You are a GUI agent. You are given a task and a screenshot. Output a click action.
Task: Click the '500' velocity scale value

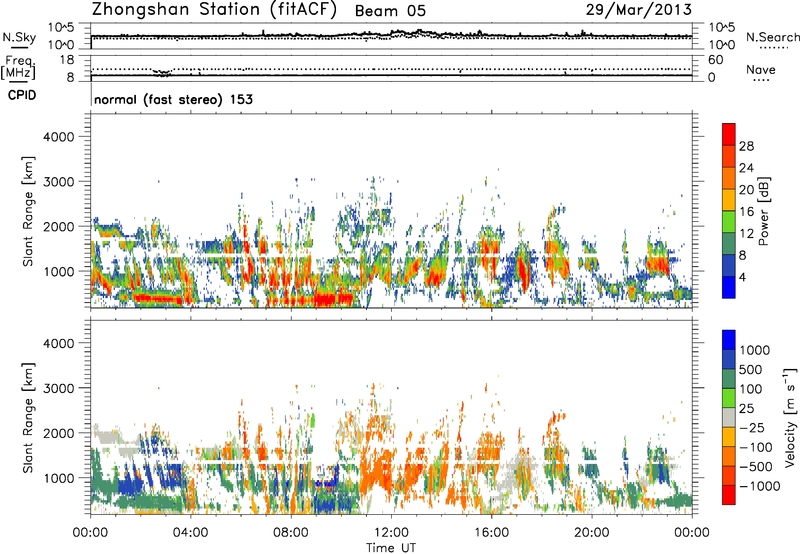(751, 369)
